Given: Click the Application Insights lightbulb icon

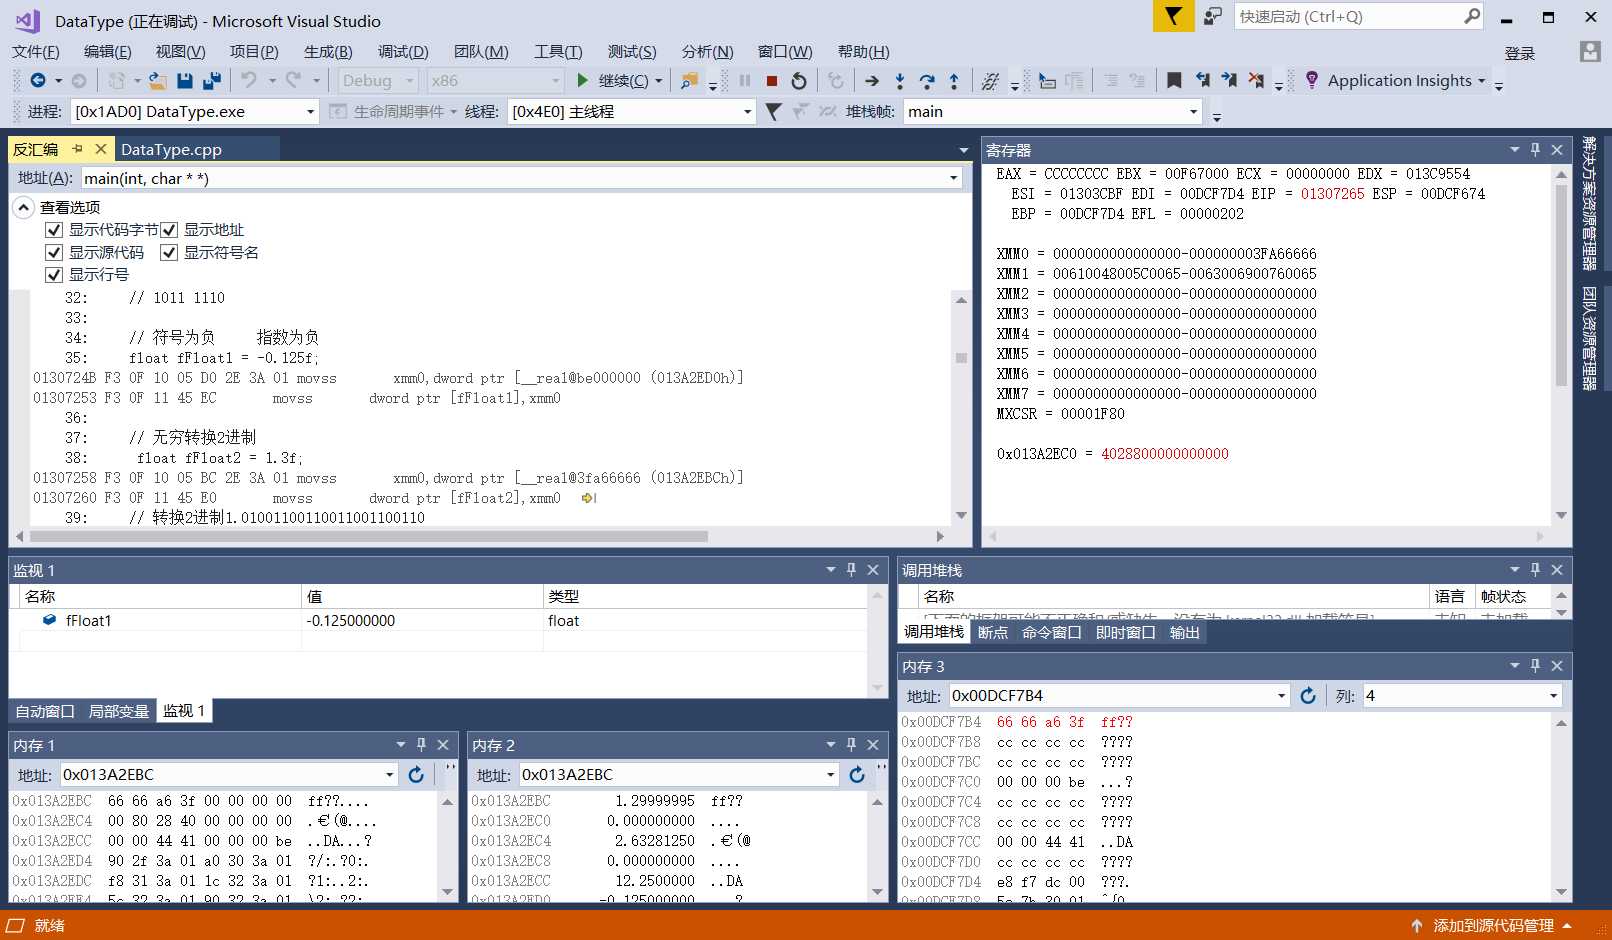Looking at the screenshot, I should 1312,80.
